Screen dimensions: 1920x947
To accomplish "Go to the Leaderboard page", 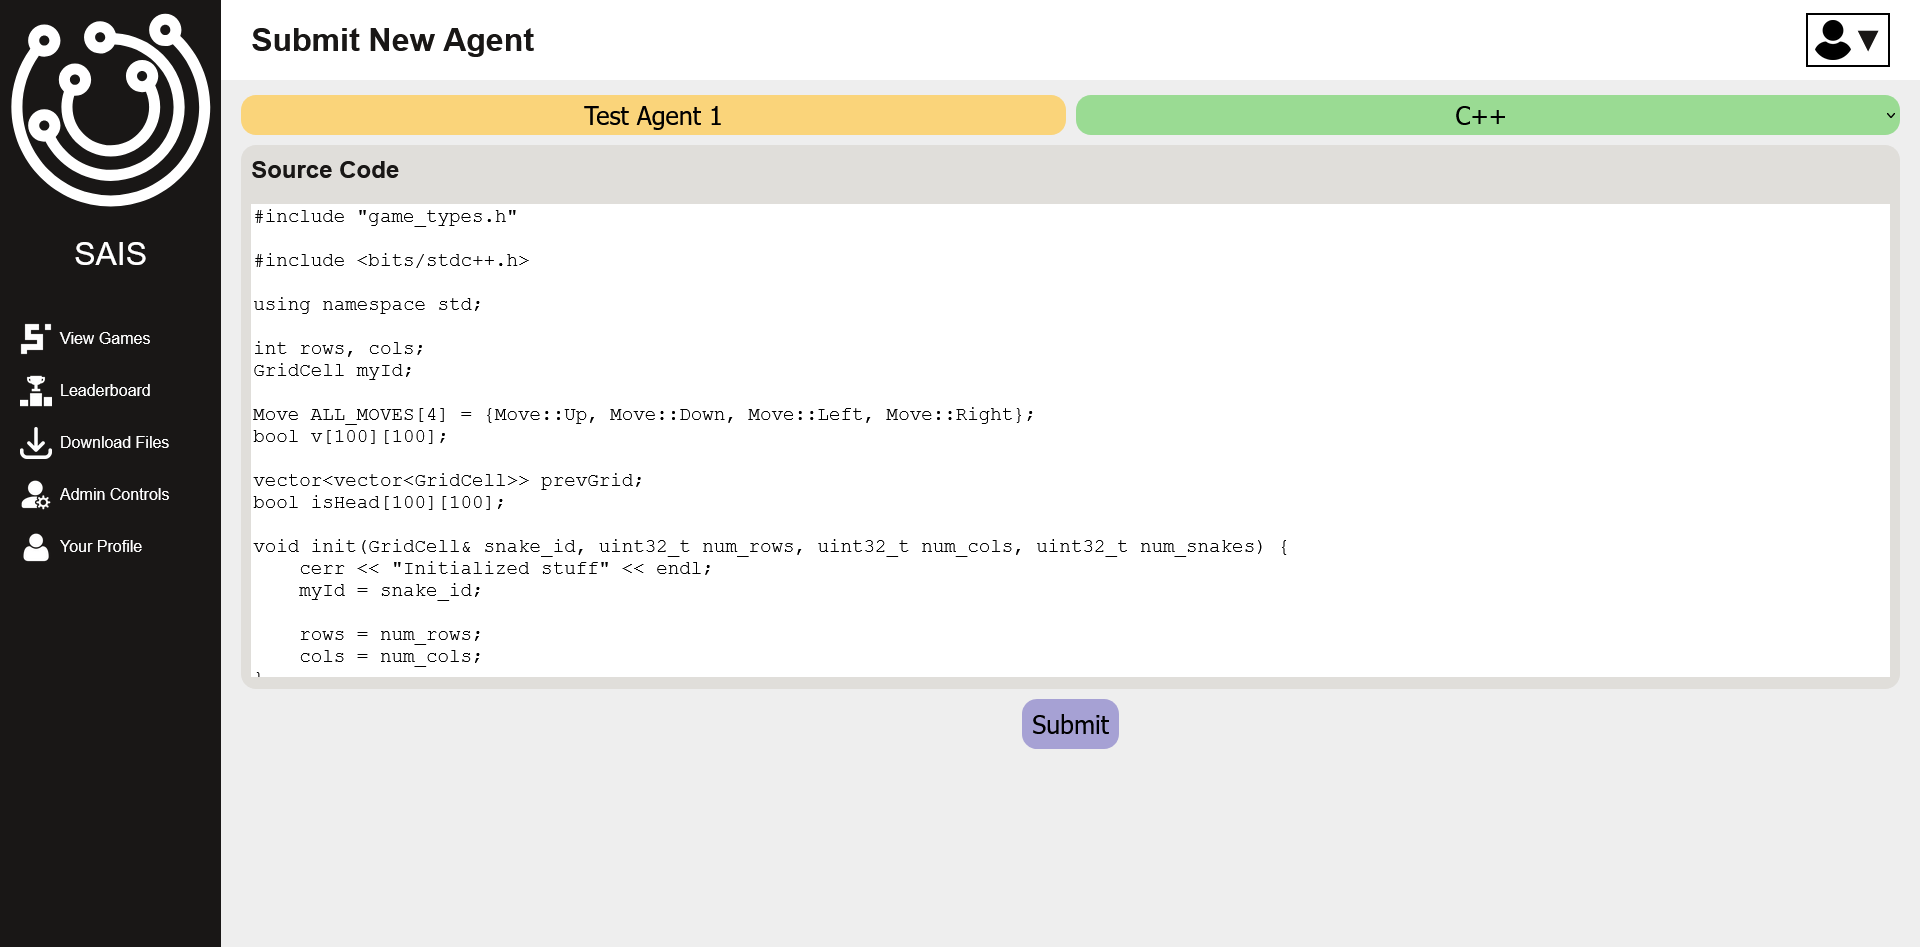I will pyautogui.click(x=105, y=390).
